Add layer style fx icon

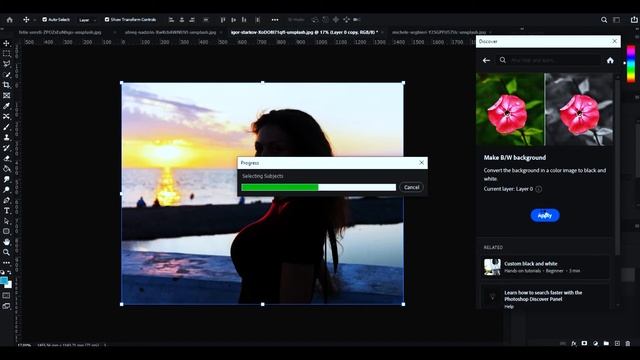(x=574, y=344)
